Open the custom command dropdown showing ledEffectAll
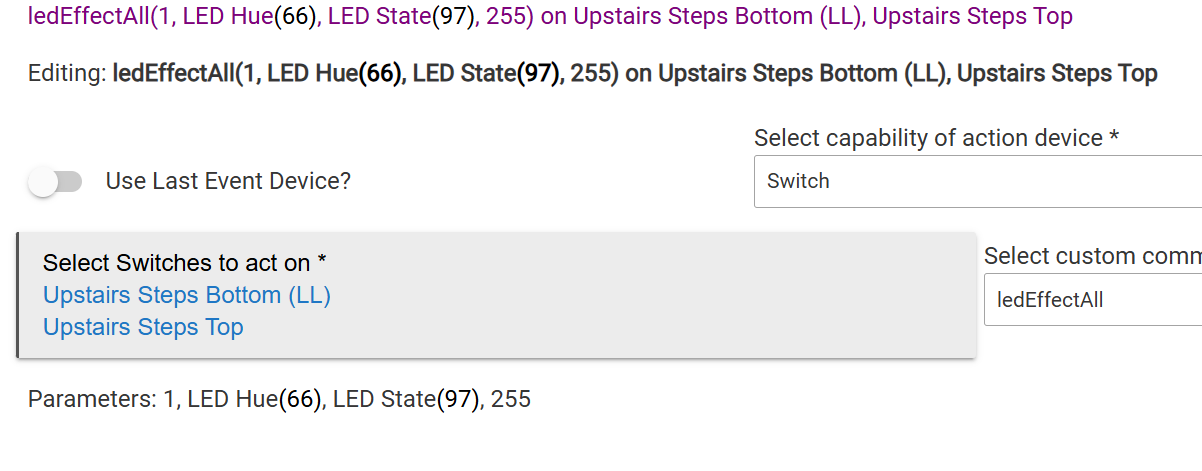Image resolution: width=1202 pixels, height=471 pixels. 1092,299
